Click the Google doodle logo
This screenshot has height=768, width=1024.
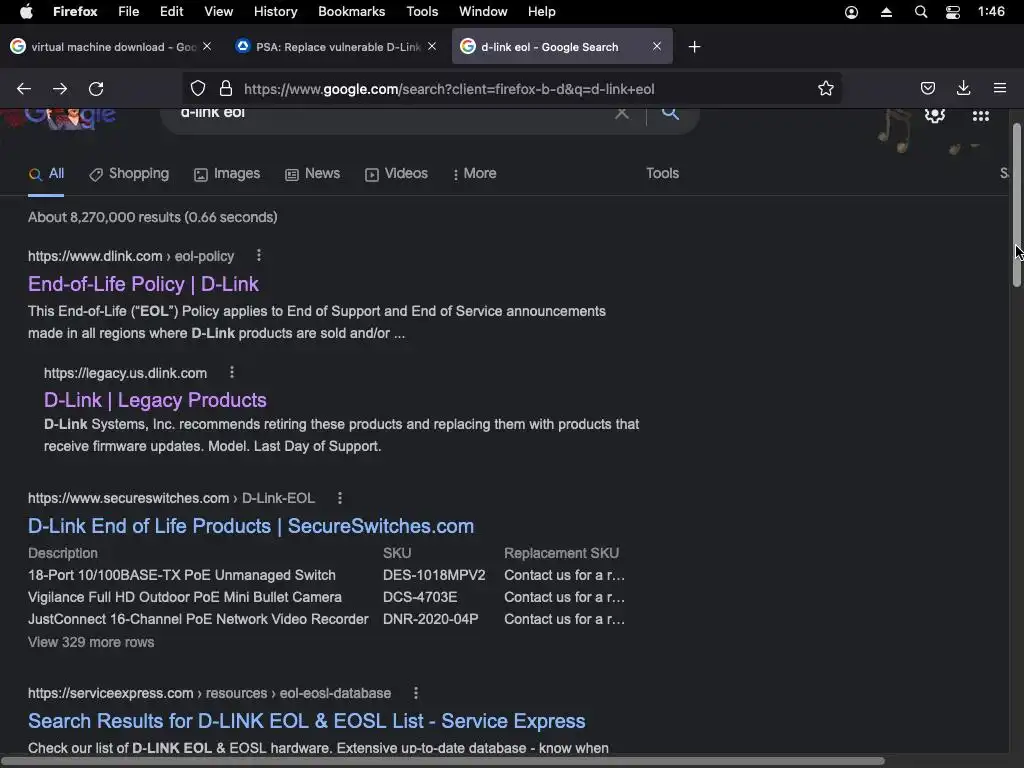tap(71, 117)
